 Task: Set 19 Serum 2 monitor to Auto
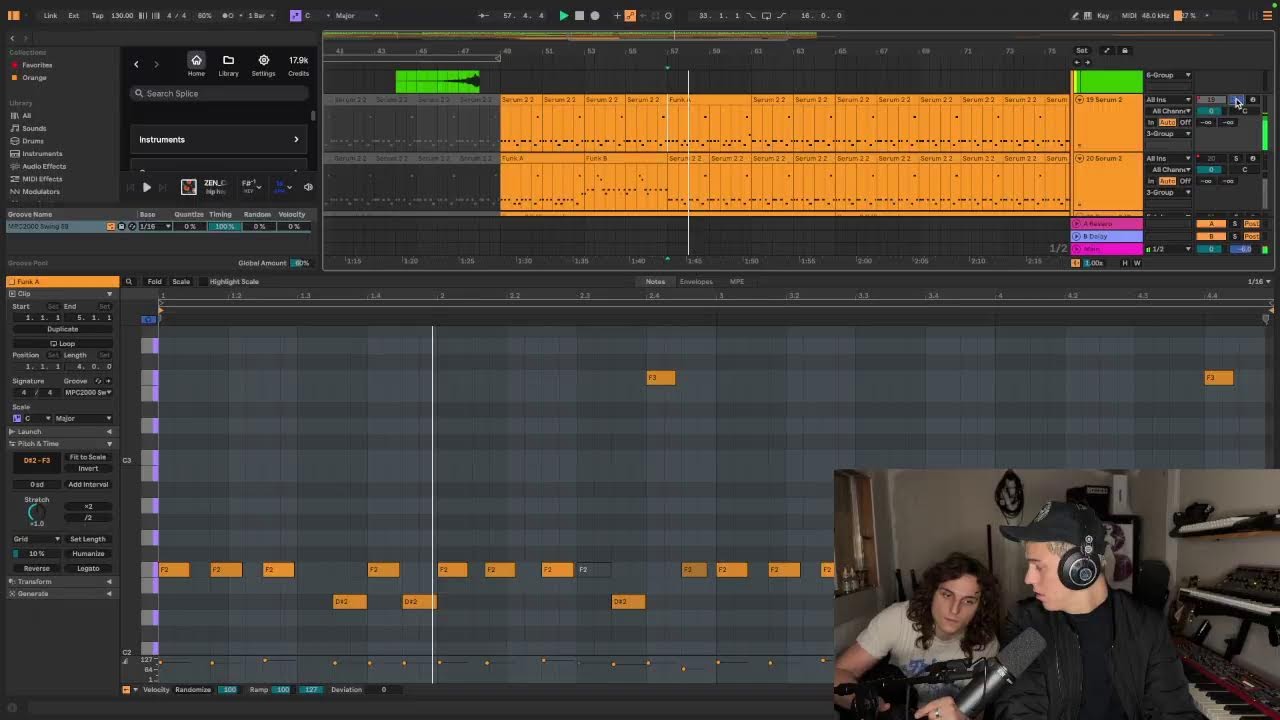pyautogui.click(x=1167, y=122)
